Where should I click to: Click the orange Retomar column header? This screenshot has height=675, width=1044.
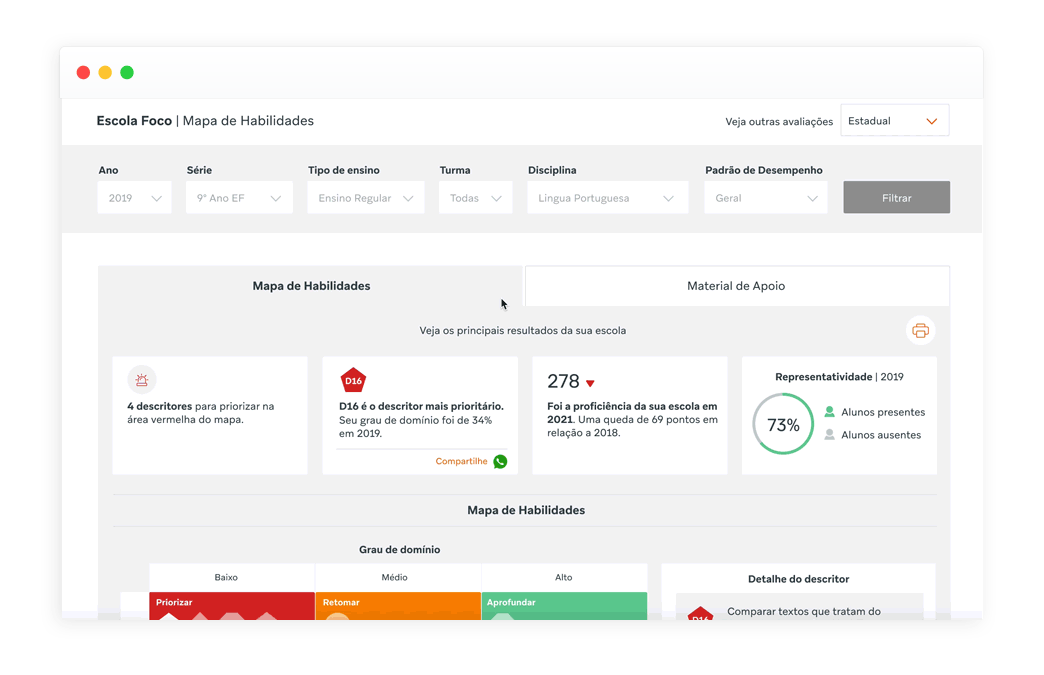tap(397, 605)
